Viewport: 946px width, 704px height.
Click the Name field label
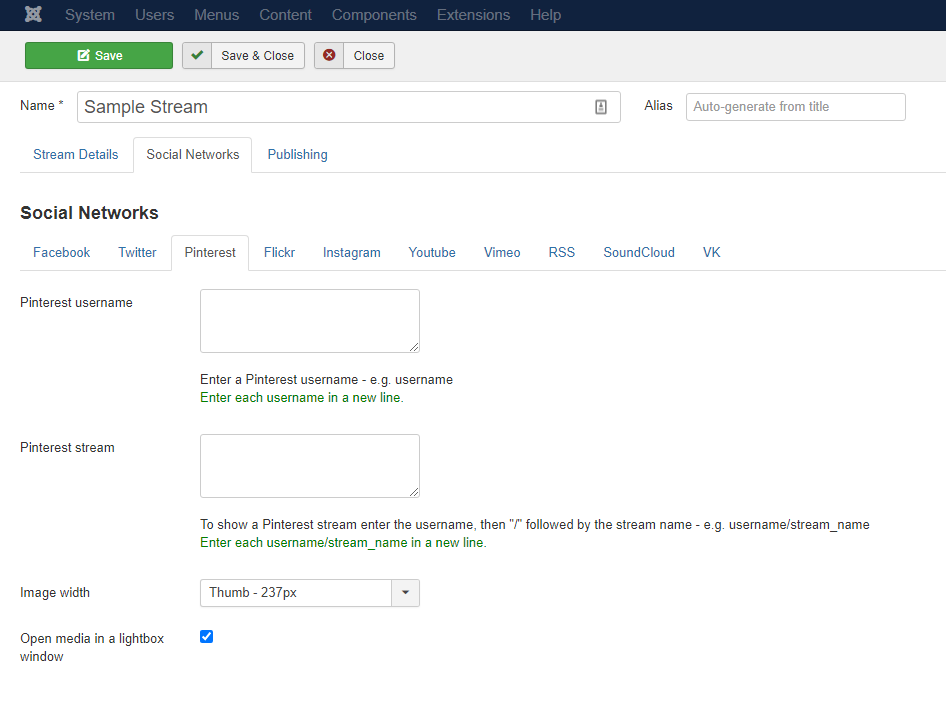click(42, 106)
